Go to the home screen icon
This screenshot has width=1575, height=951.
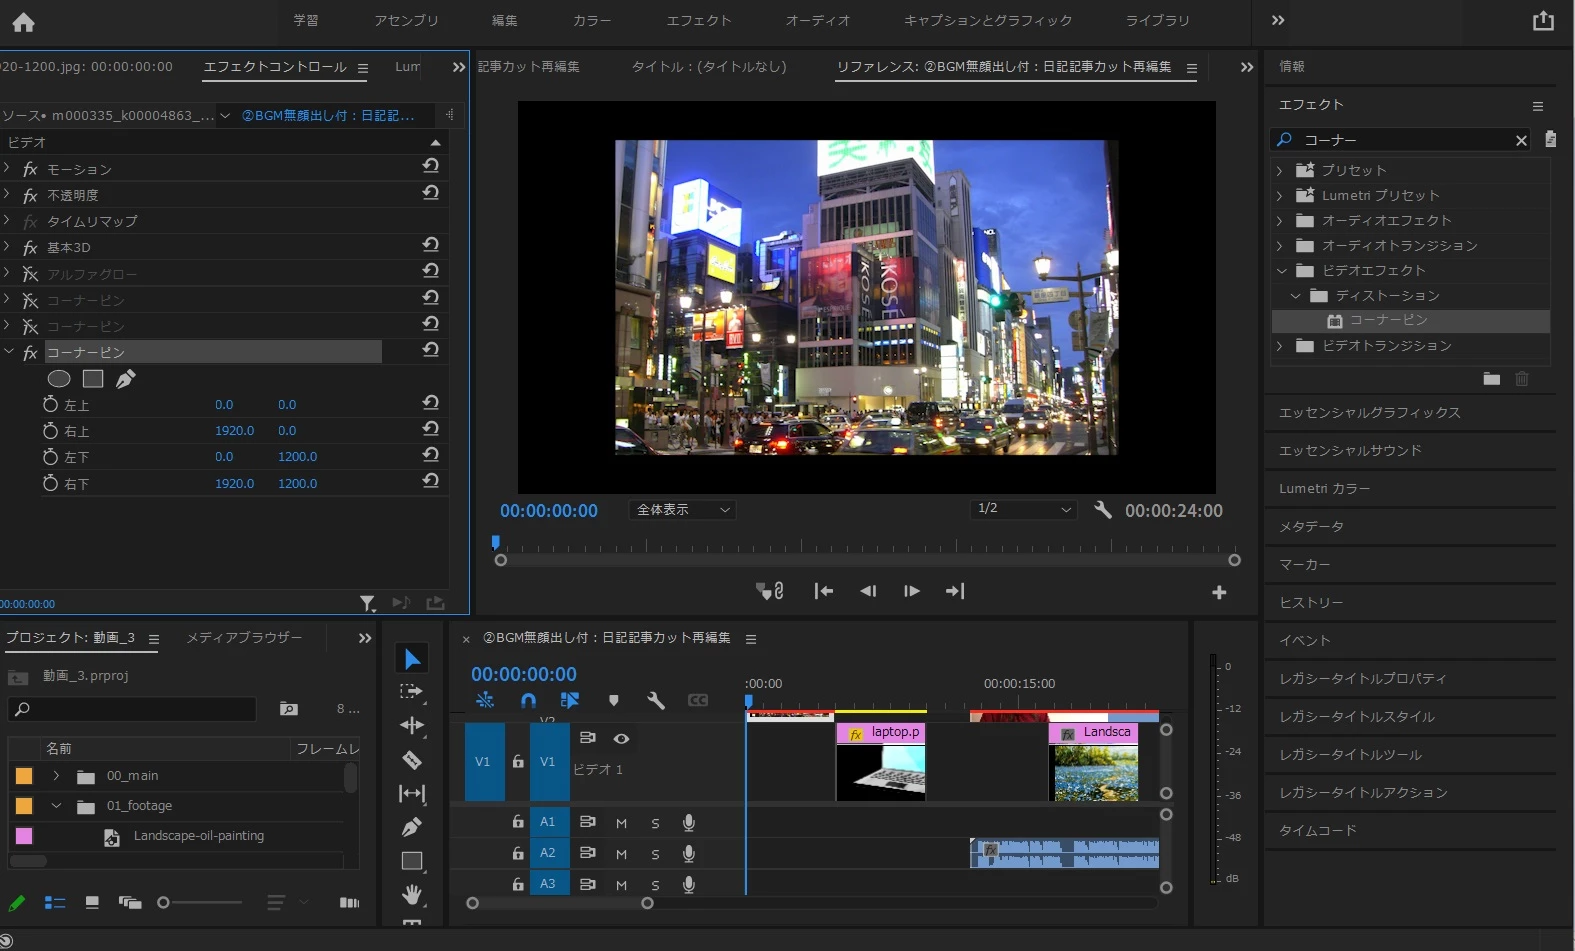tap(23, 21)
